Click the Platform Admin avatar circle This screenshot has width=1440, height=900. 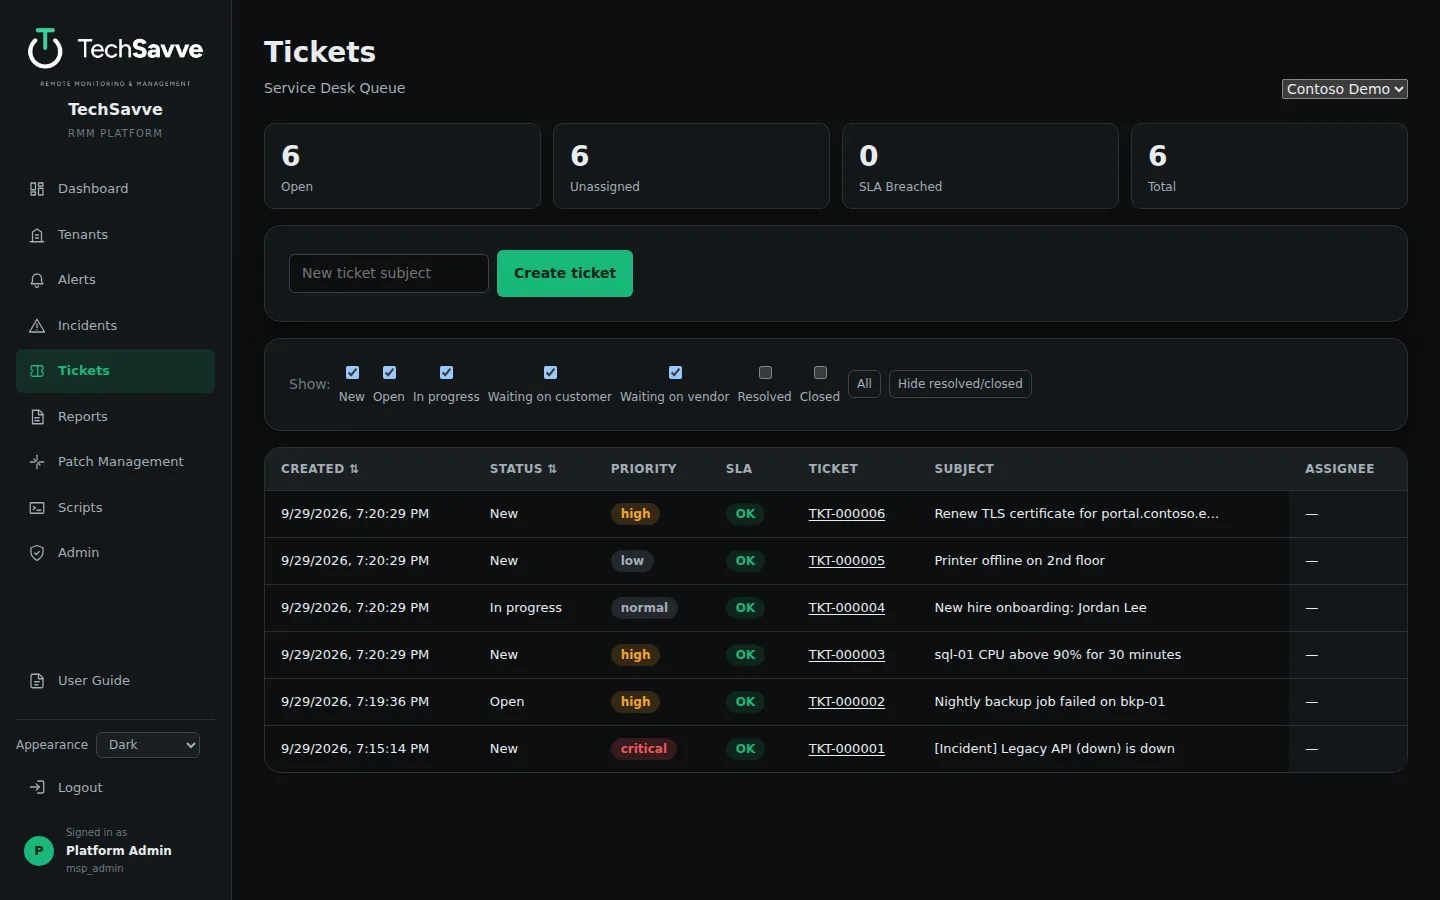39,851
